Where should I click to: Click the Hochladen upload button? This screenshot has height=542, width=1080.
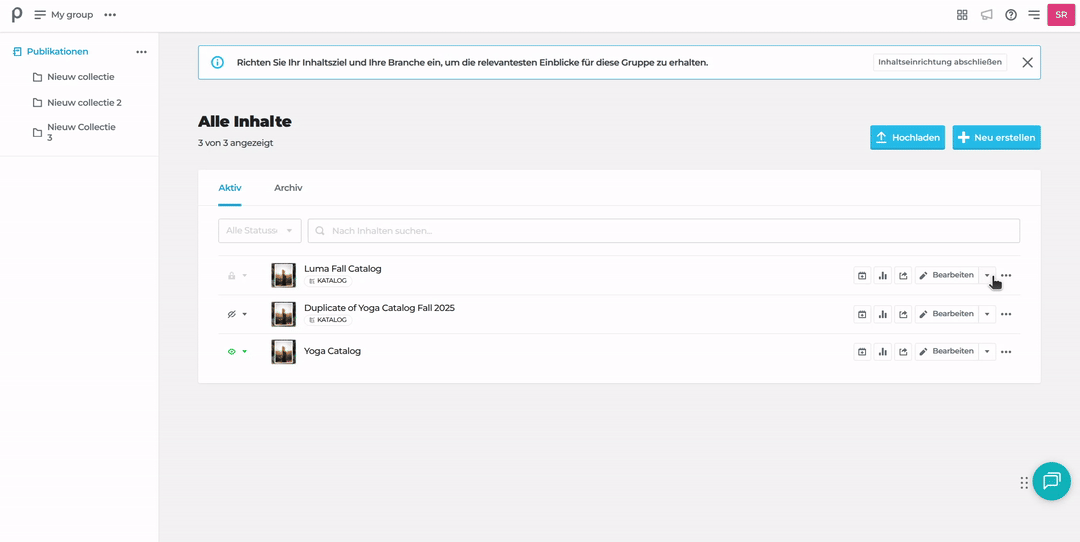tap(906, 138)
